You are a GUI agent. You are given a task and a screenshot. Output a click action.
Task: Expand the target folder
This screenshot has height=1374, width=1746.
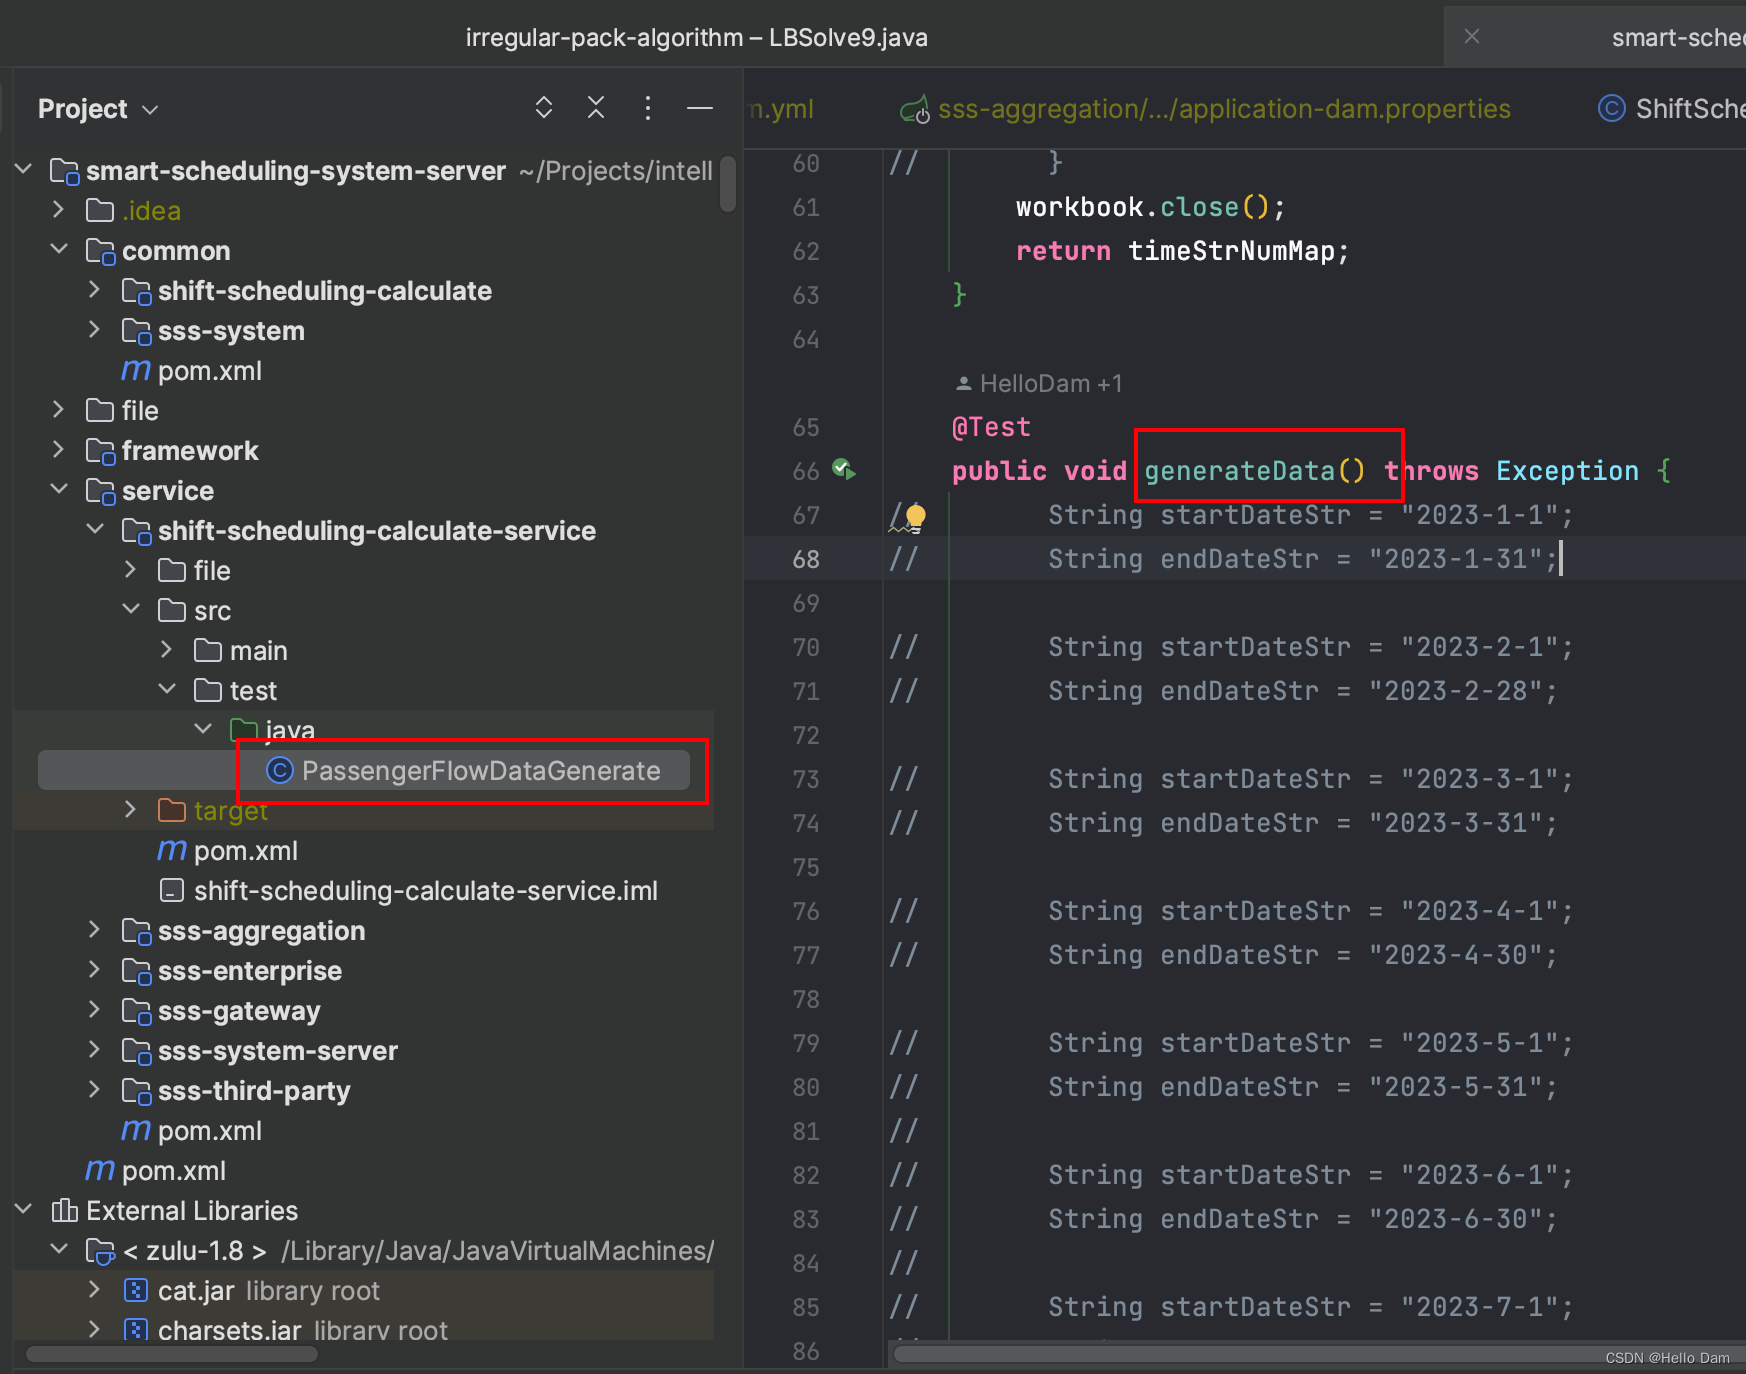click(x=131, y=810)
